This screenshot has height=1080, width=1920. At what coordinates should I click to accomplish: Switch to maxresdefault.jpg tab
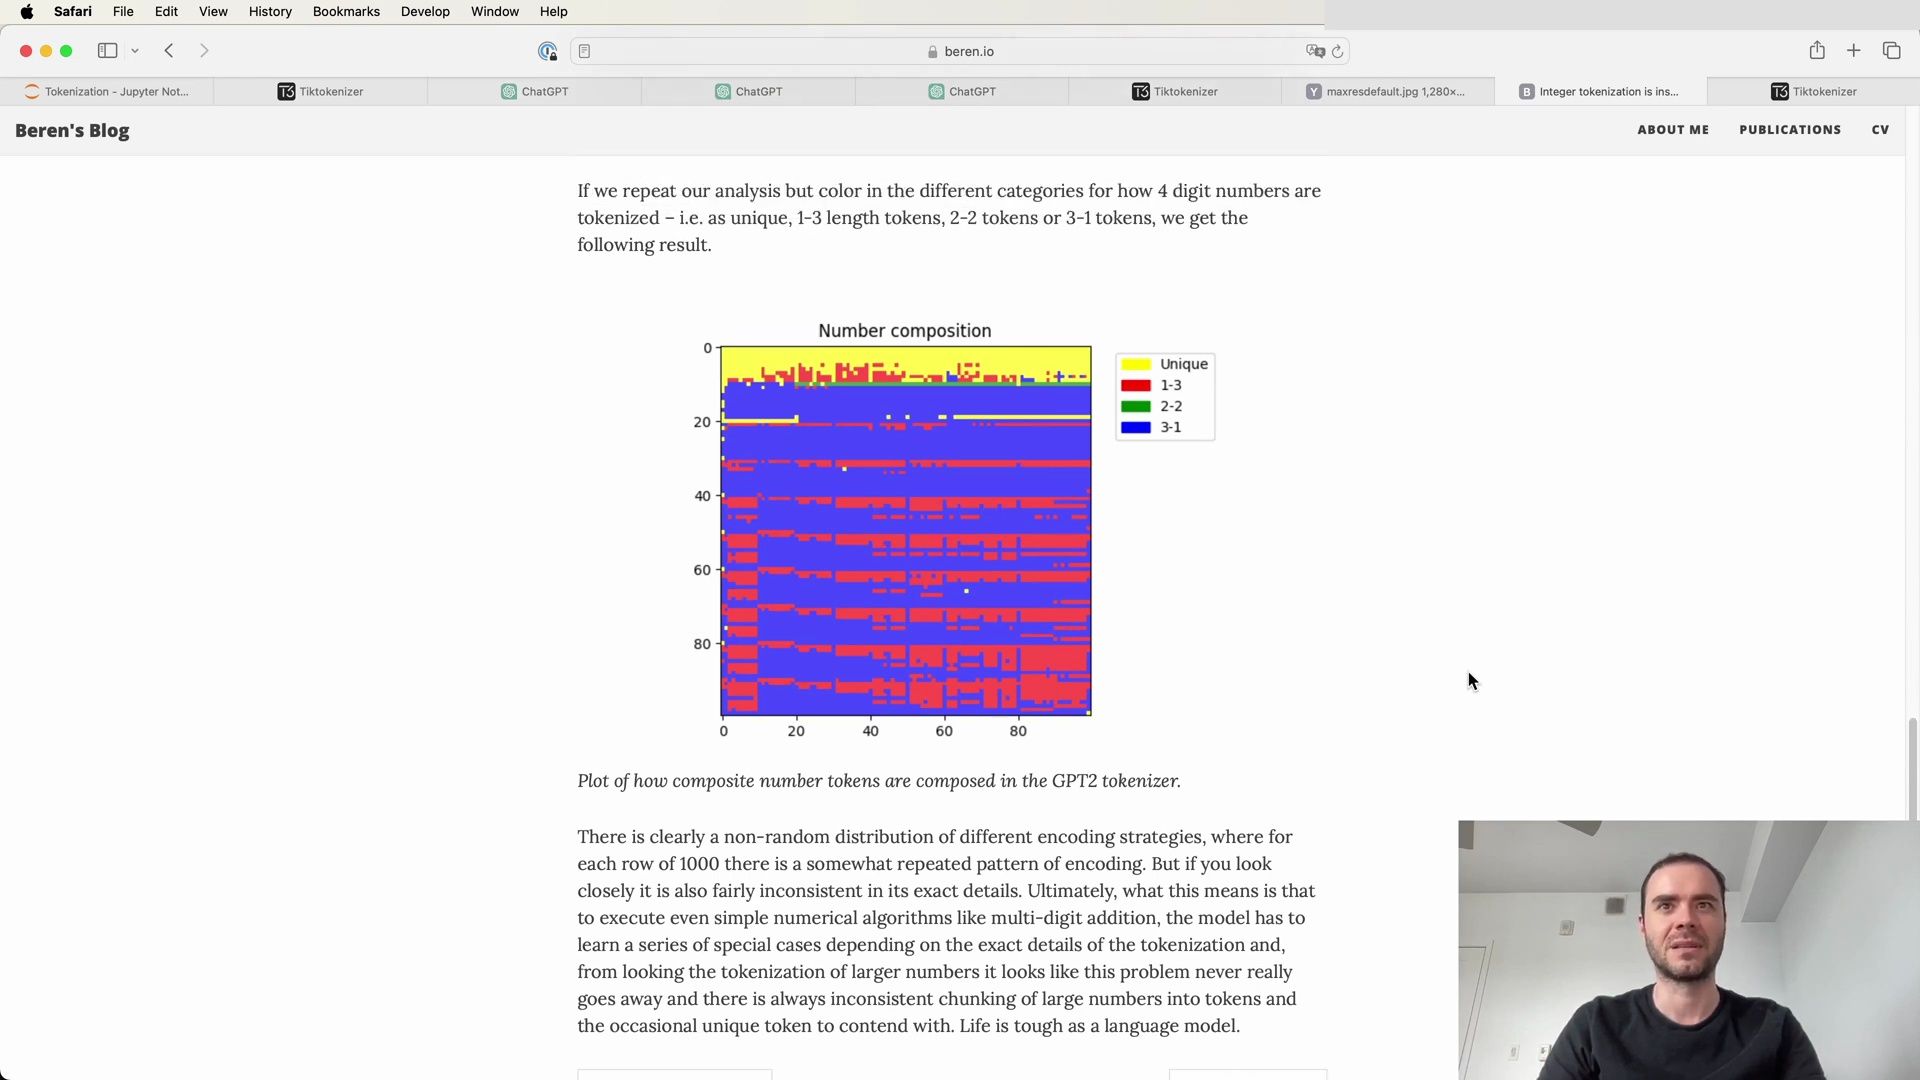click(x=1388, y=91)
